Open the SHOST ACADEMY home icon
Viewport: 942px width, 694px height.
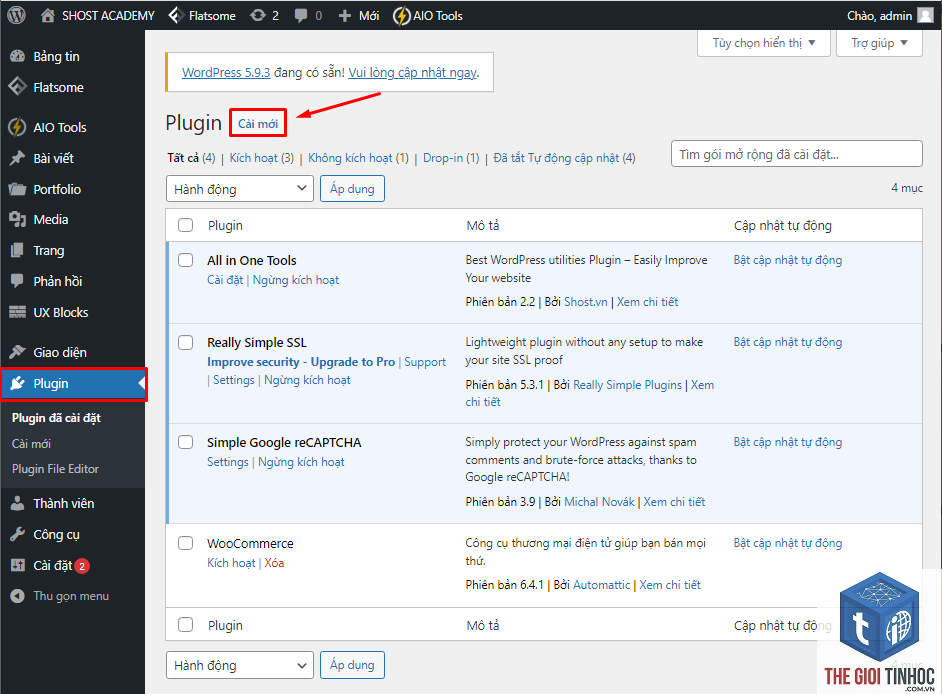pyautogui.click(x=47, y=16)
